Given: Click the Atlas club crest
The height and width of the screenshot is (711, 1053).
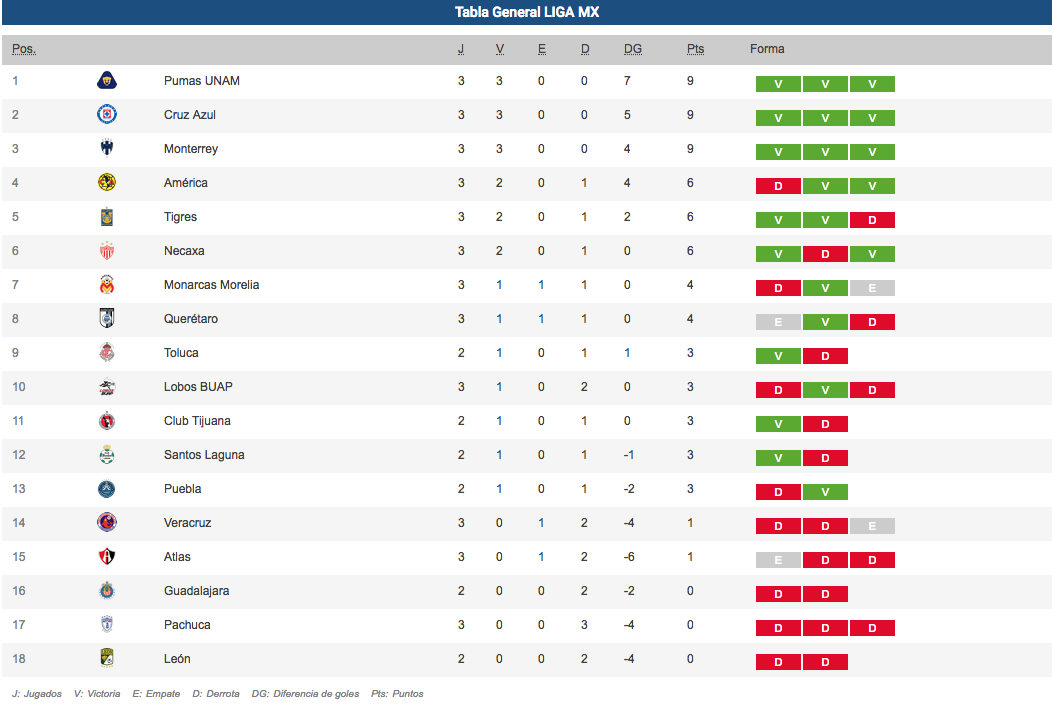Looking at the screenshot, I should [106, 557].
